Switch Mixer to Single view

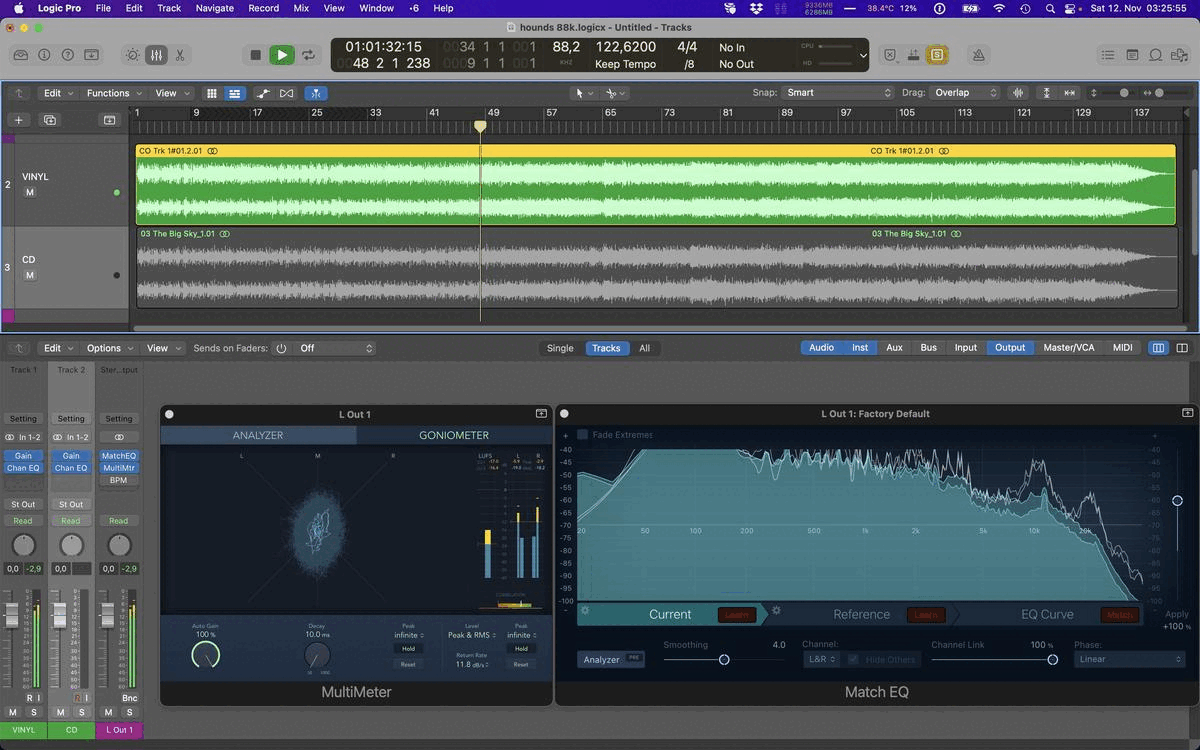[560, 348]
